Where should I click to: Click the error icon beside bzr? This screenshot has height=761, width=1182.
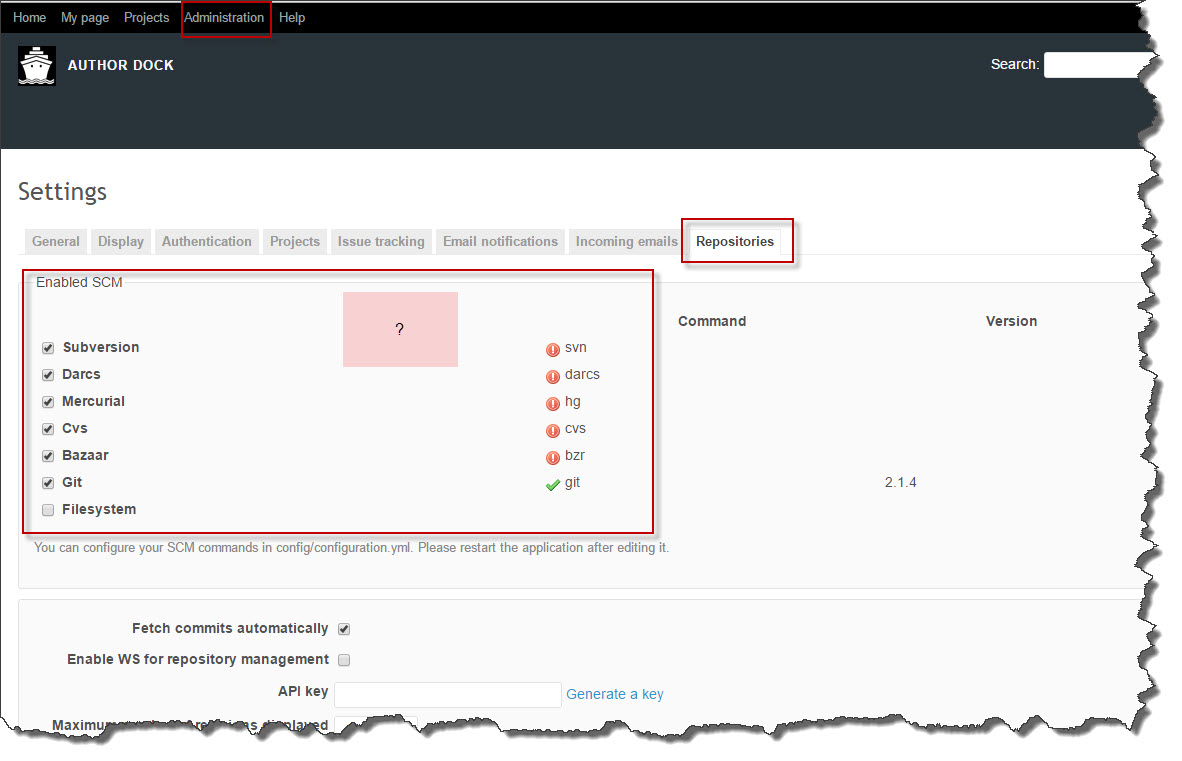click(553, 457)
